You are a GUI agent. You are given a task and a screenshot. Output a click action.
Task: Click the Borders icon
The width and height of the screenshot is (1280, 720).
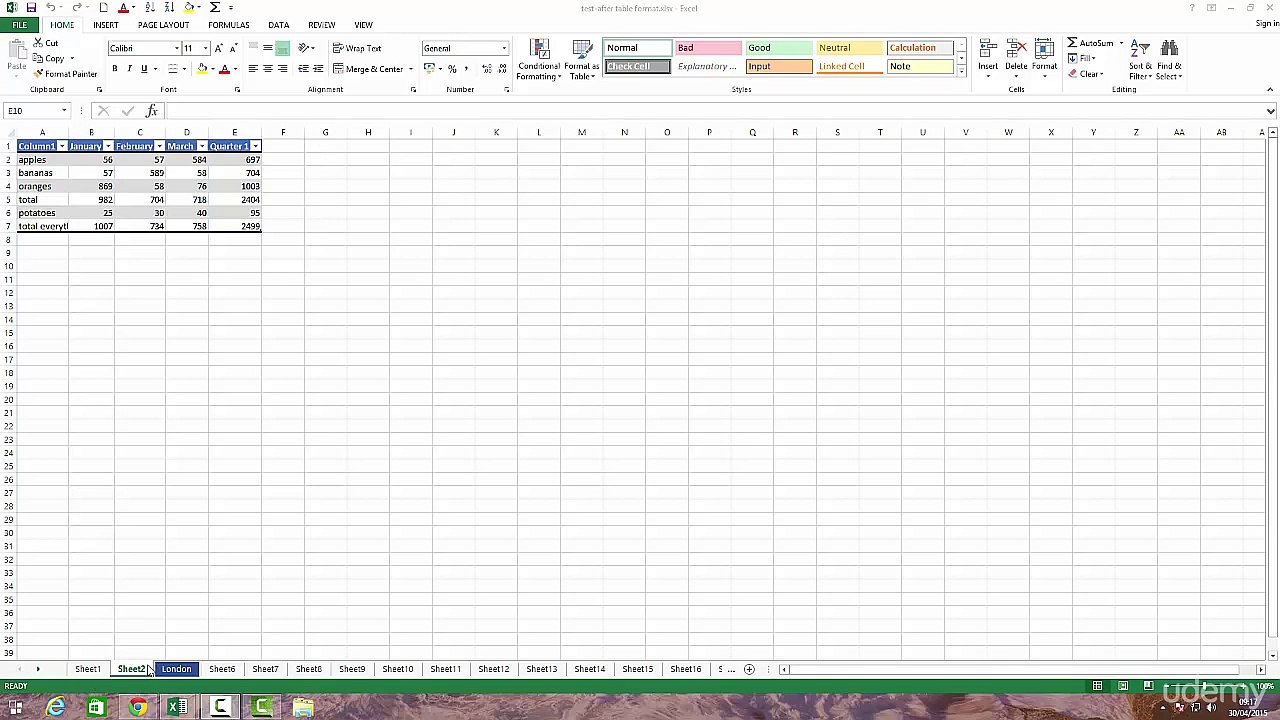point(172,69)
